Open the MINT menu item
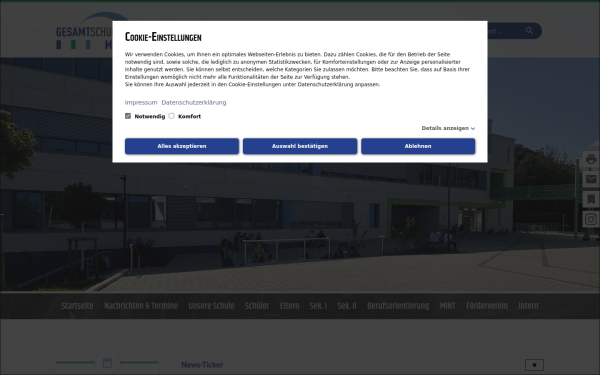This screenshot has height=375, width=600. click(x=447, y=306)
